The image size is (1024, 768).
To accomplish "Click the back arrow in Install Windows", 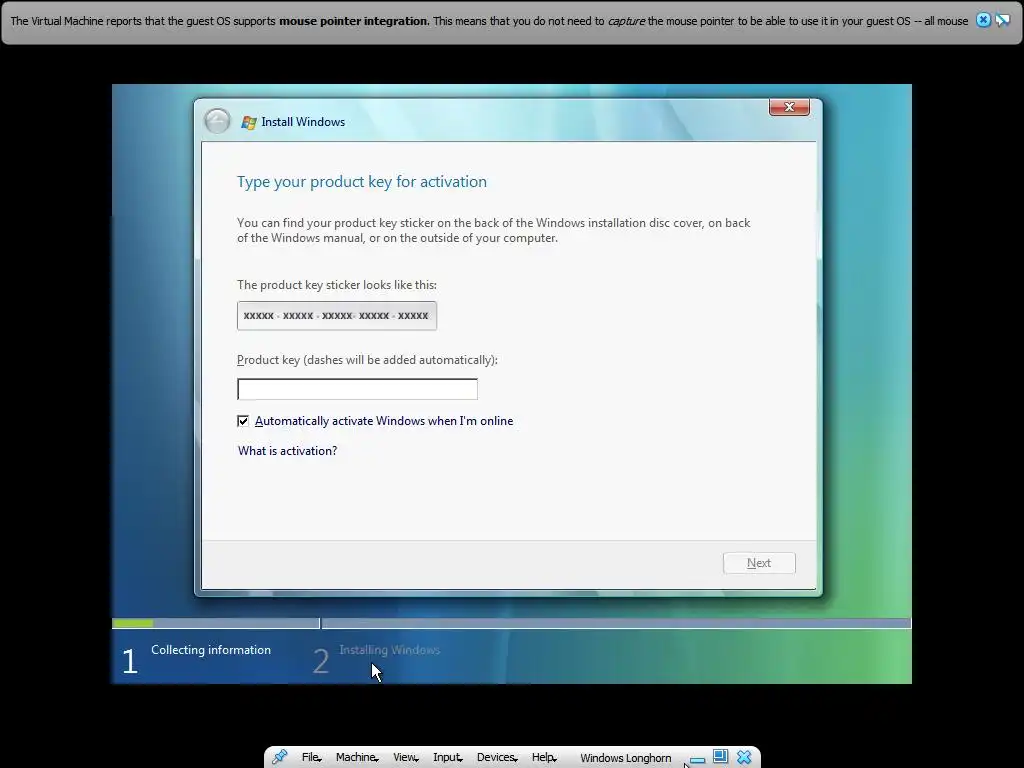I will click(217, 121).
